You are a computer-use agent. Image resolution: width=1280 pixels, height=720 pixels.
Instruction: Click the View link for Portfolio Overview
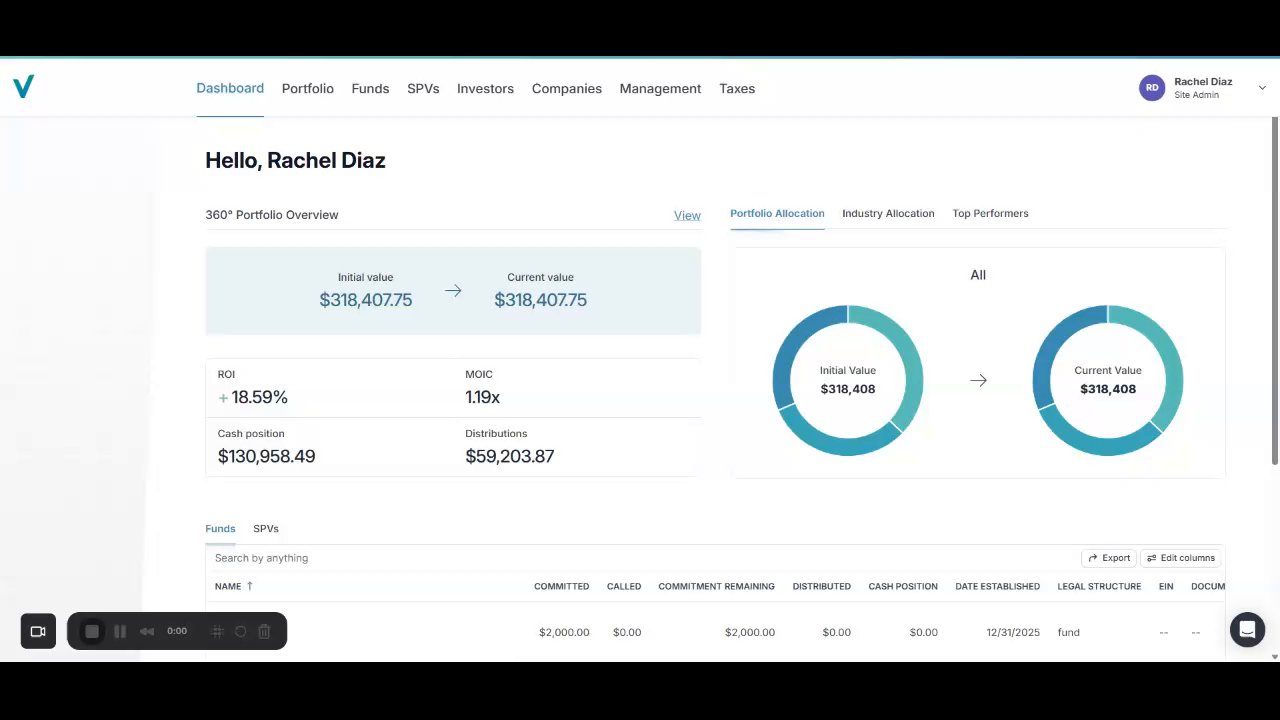coord(687,215)
